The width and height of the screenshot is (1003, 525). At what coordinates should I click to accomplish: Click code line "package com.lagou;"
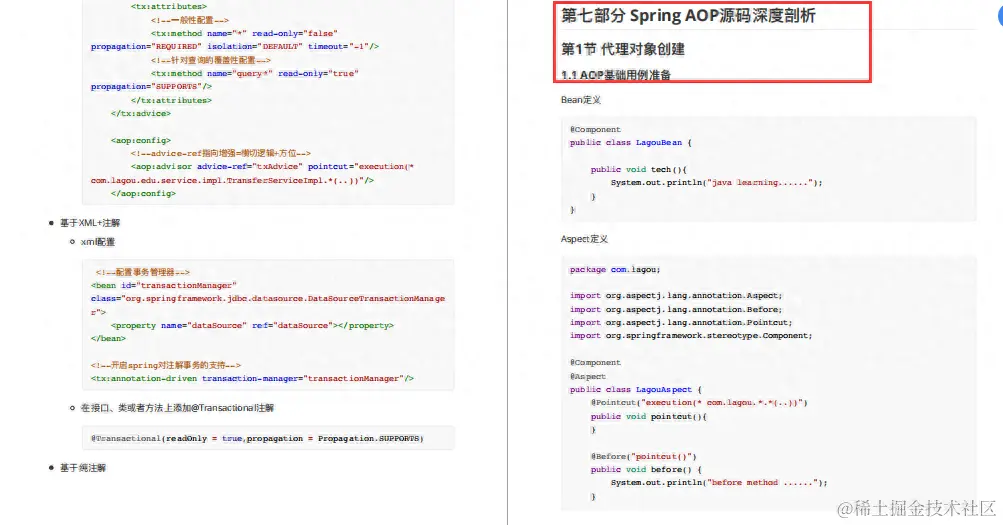click(615, 270)
